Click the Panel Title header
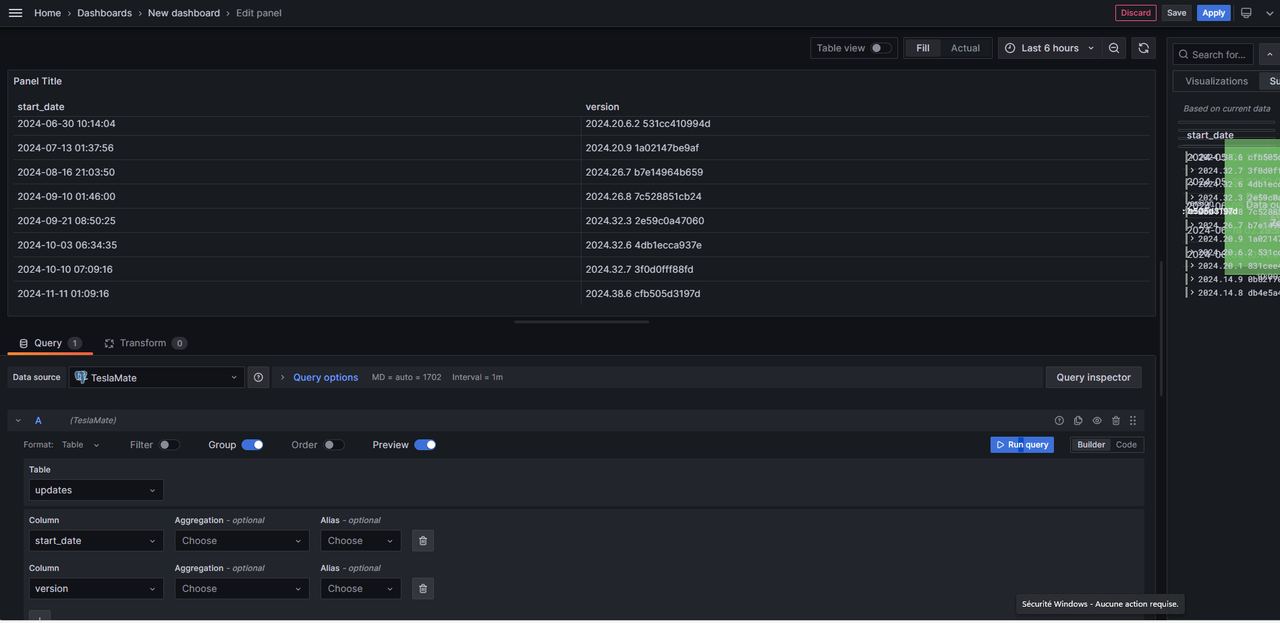This screenshot has width=1280, height=623. point(37,81)
